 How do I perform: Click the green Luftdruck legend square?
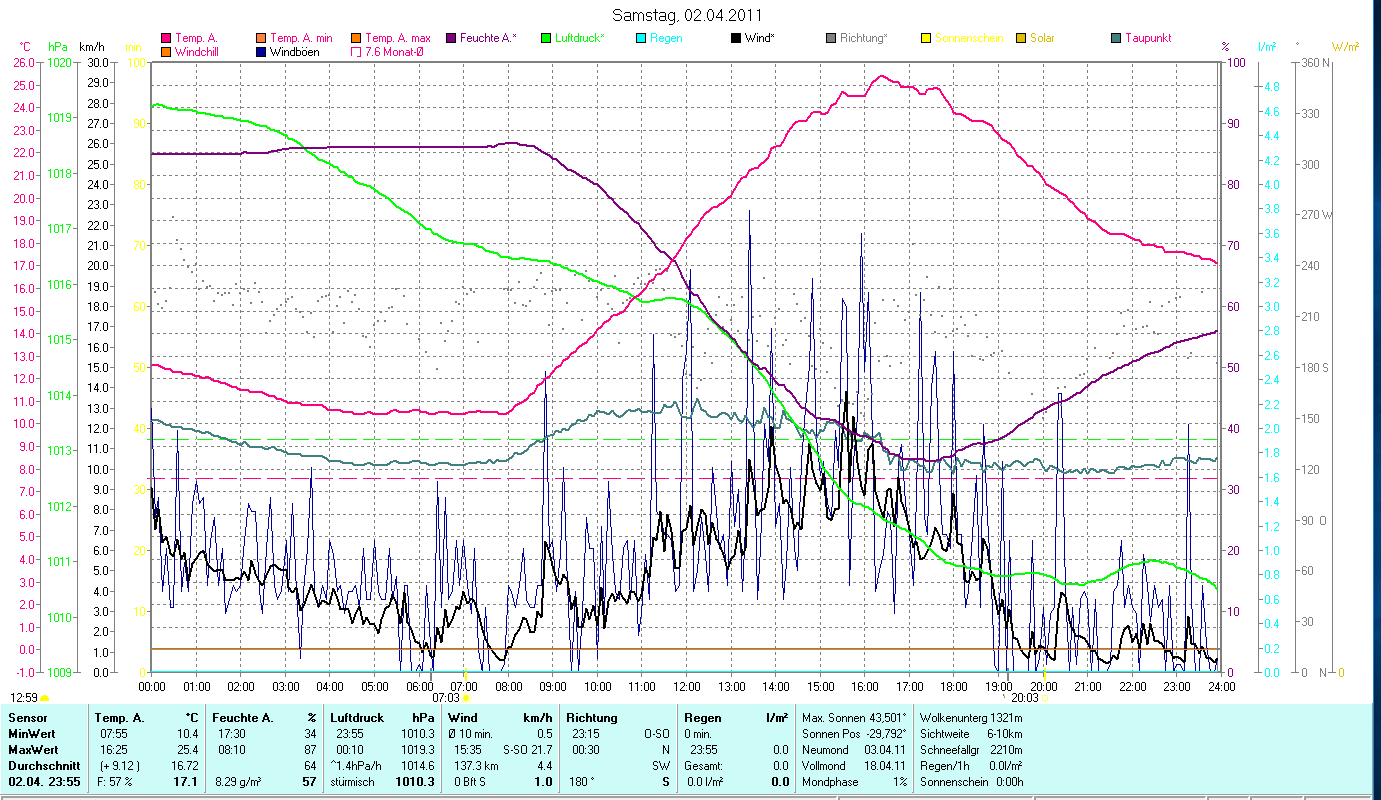(546, 38)
